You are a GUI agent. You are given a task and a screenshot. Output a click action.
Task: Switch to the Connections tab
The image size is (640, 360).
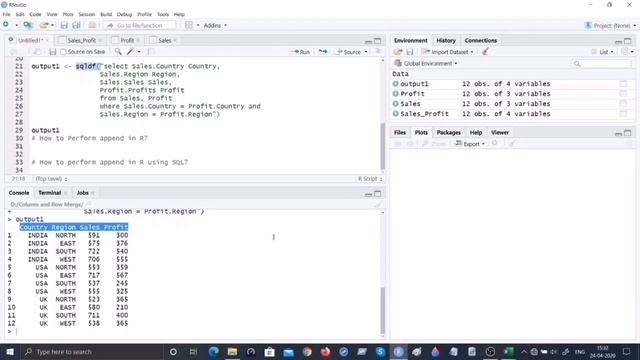tap(480, 40)
